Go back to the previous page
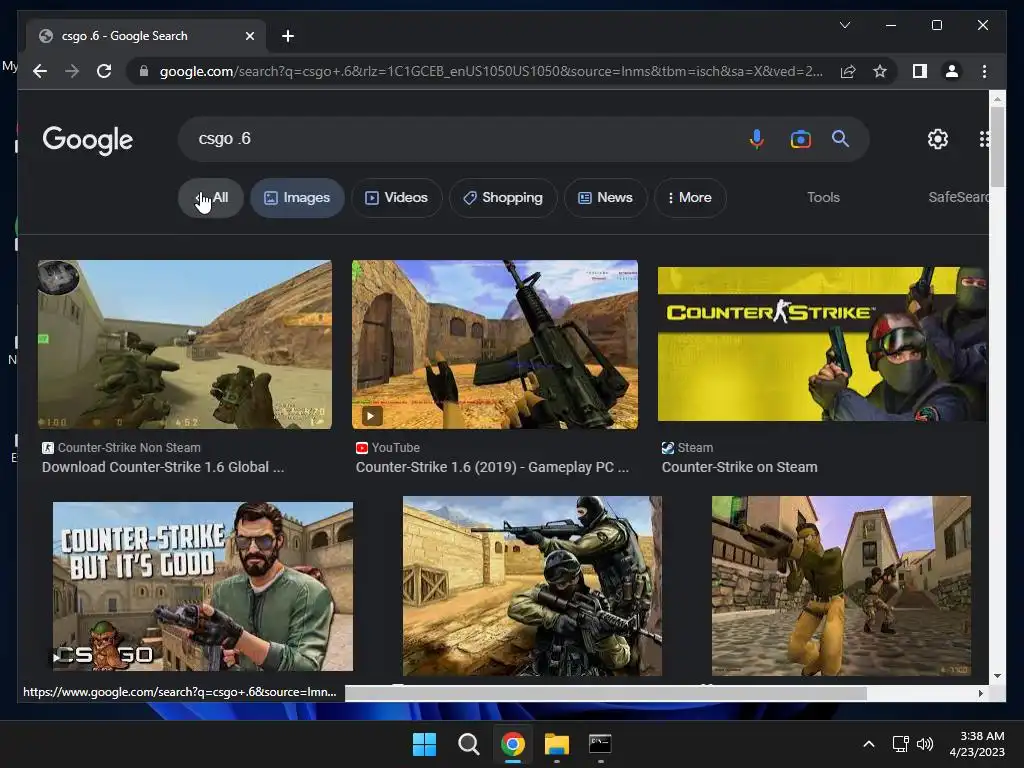Viewport: 1024px width, 768px height. coord(40,71)
